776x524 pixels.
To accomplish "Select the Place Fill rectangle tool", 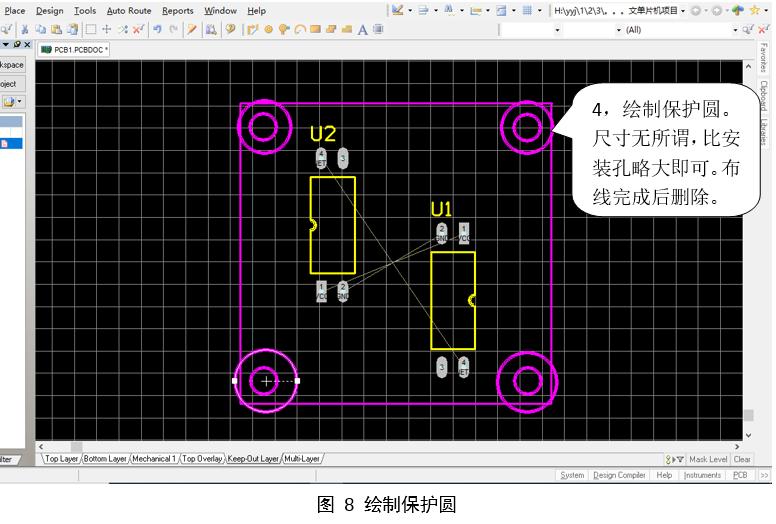I will pos(315,29).
